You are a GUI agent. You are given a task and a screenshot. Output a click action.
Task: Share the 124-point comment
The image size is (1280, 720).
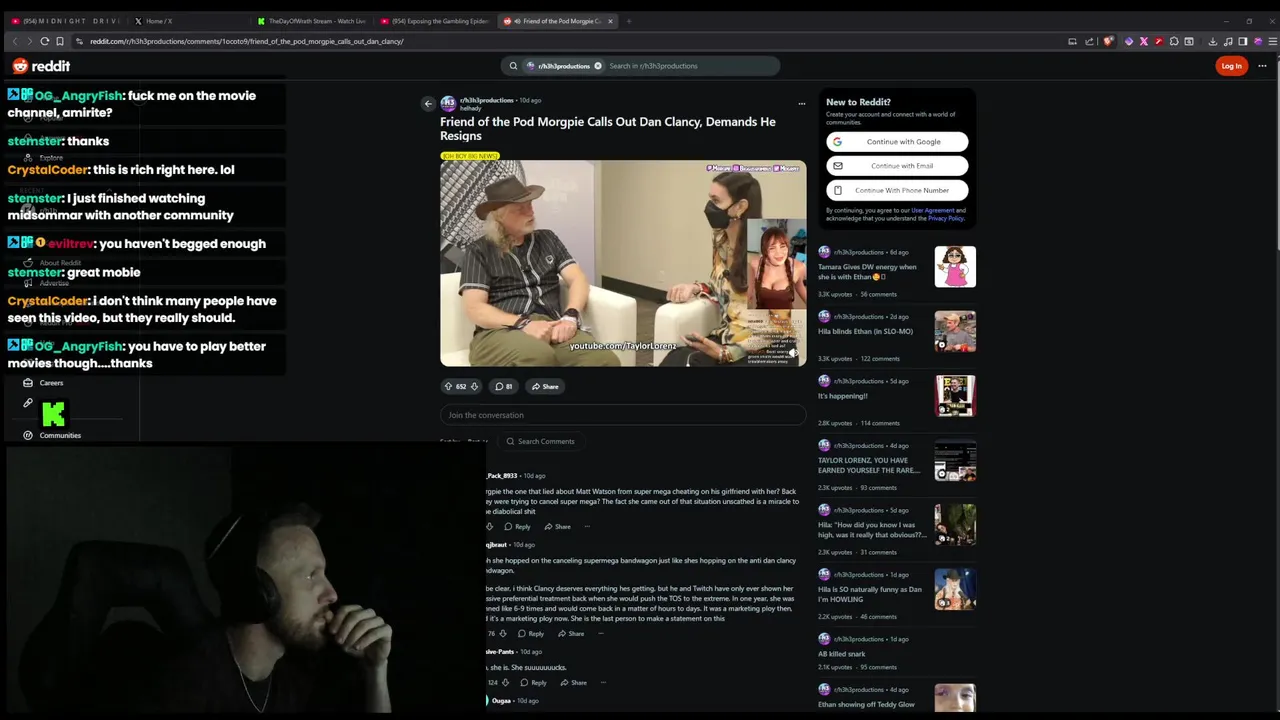click(573, 682)
